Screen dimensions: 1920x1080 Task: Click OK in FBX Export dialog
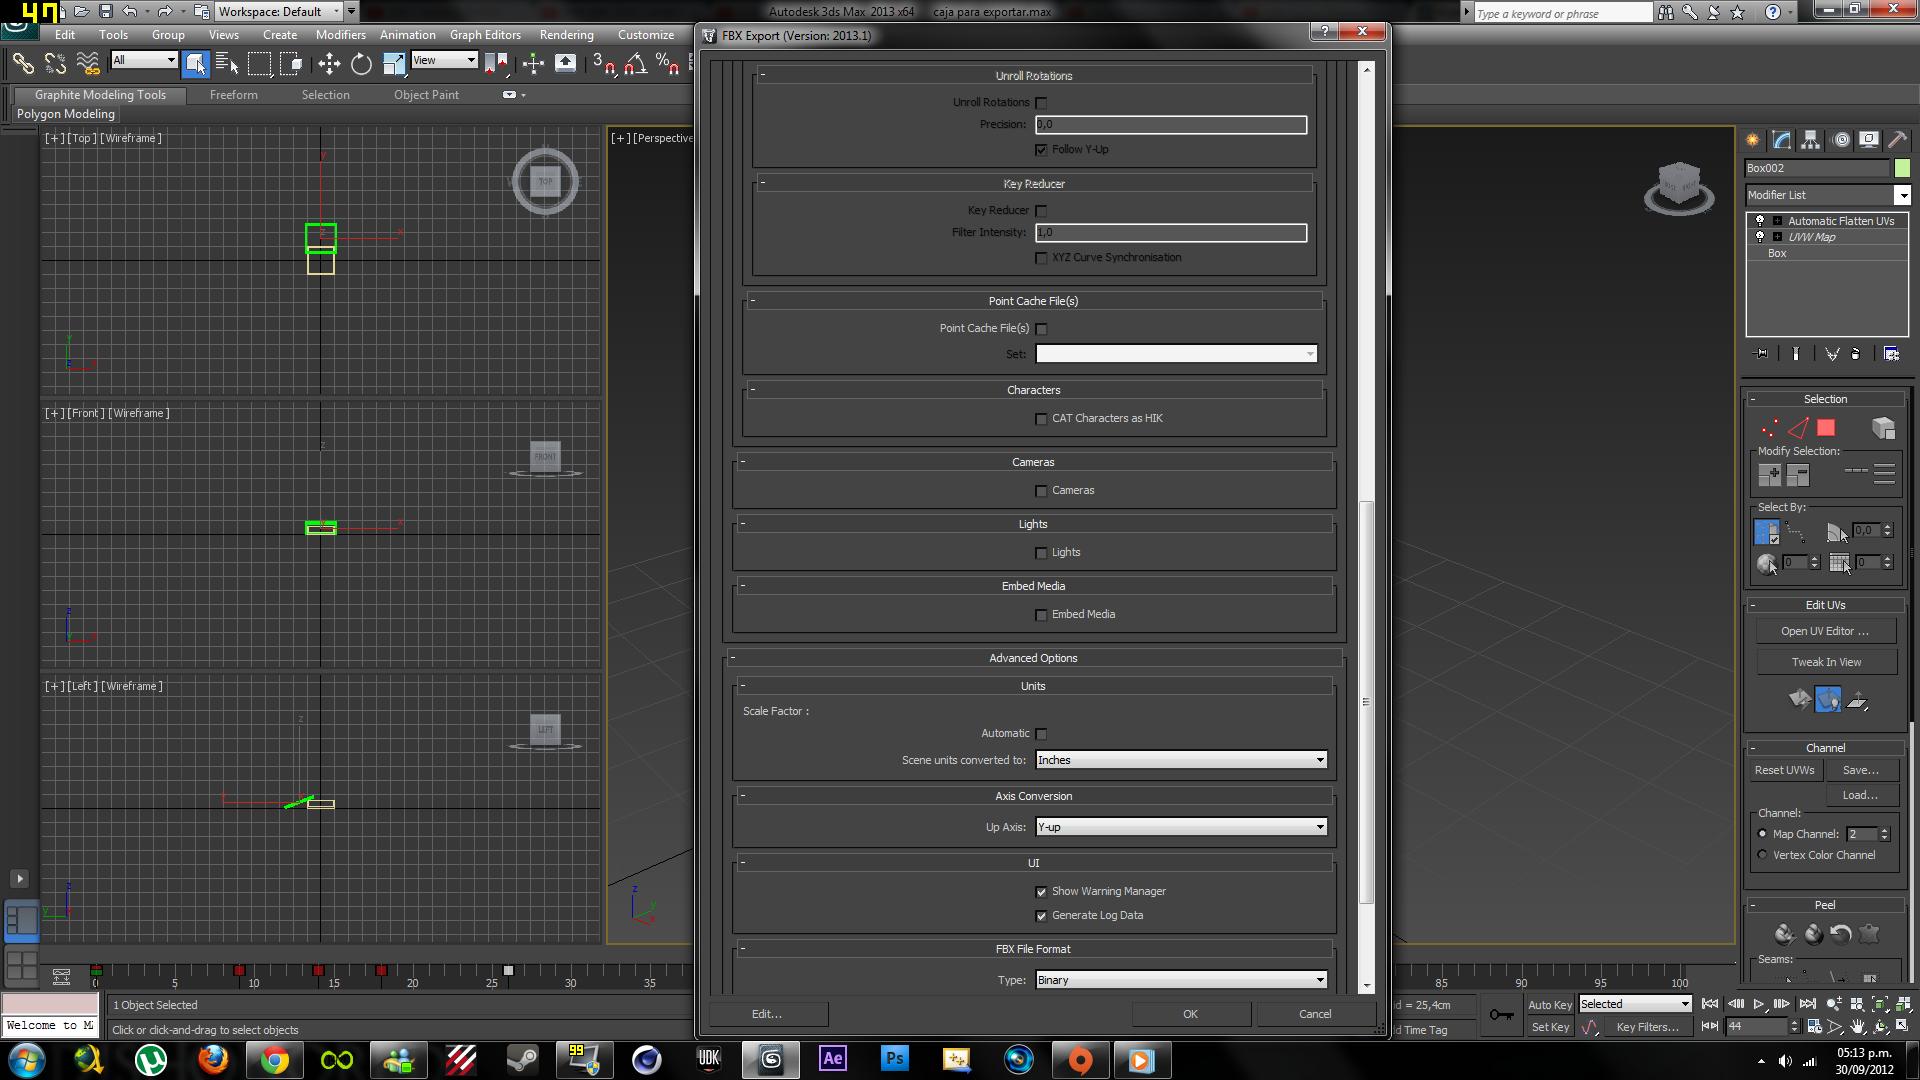tap(1190, 1014)
